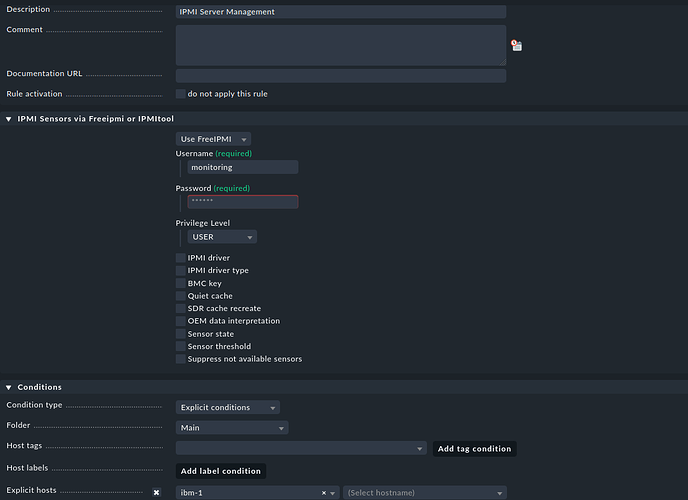Click the Password input field
This screenshot has width=688, height=500.
click(x=243, y=202)
